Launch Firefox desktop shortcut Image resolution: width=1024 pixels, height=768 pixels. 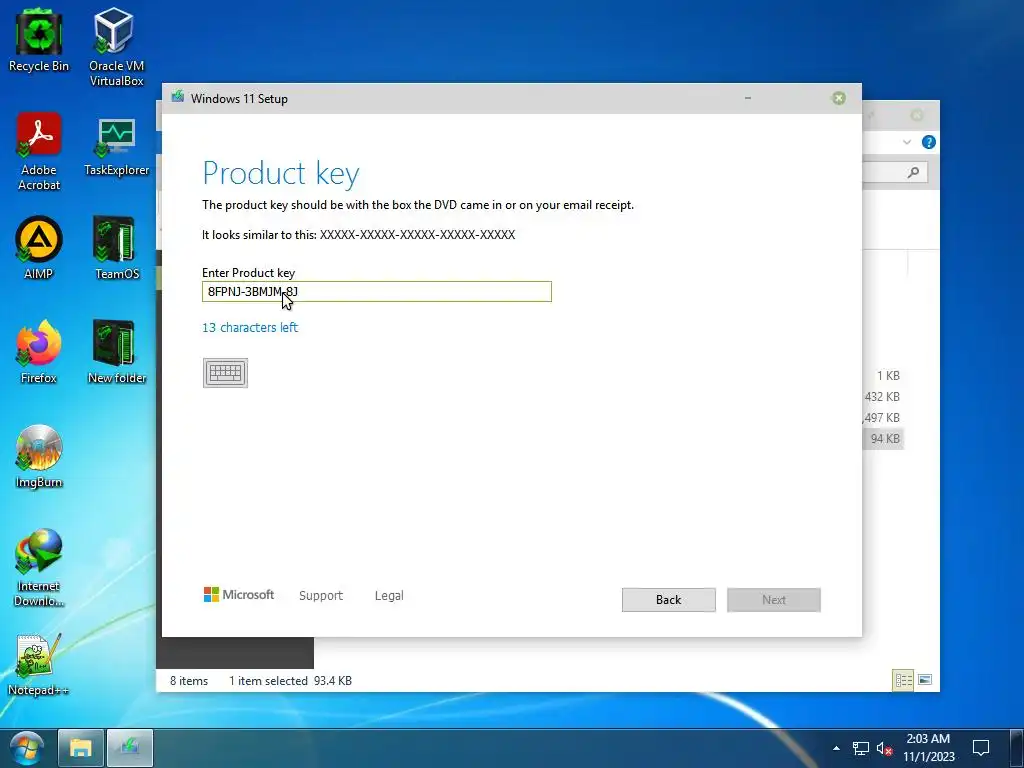pyautogui.click(x=39, y=352)
